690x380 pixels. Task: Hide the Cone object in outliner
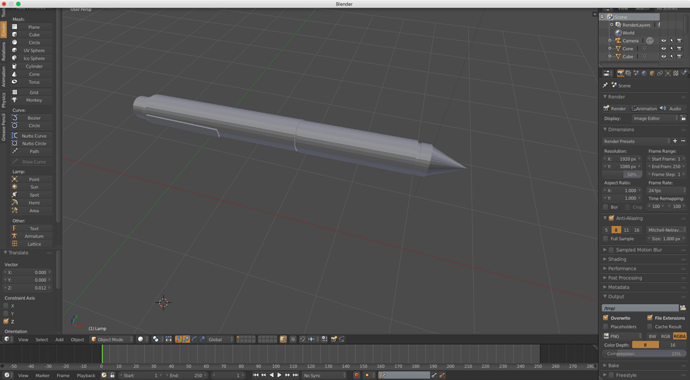[x=663, y=49]
